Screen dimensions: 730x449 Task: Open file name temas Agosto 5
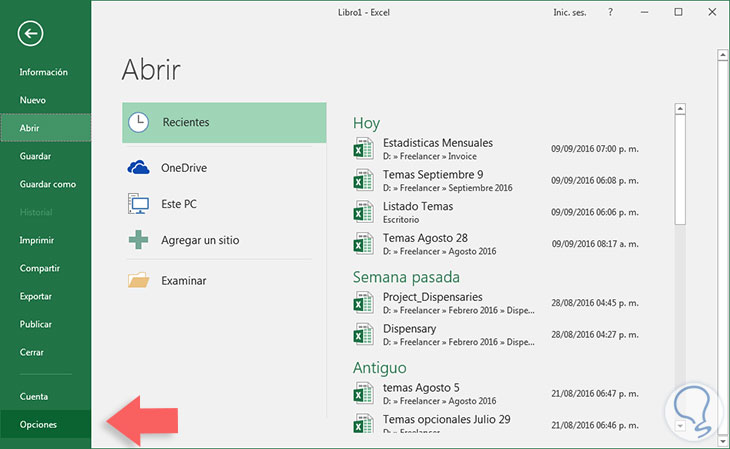[x=421, y=388]
